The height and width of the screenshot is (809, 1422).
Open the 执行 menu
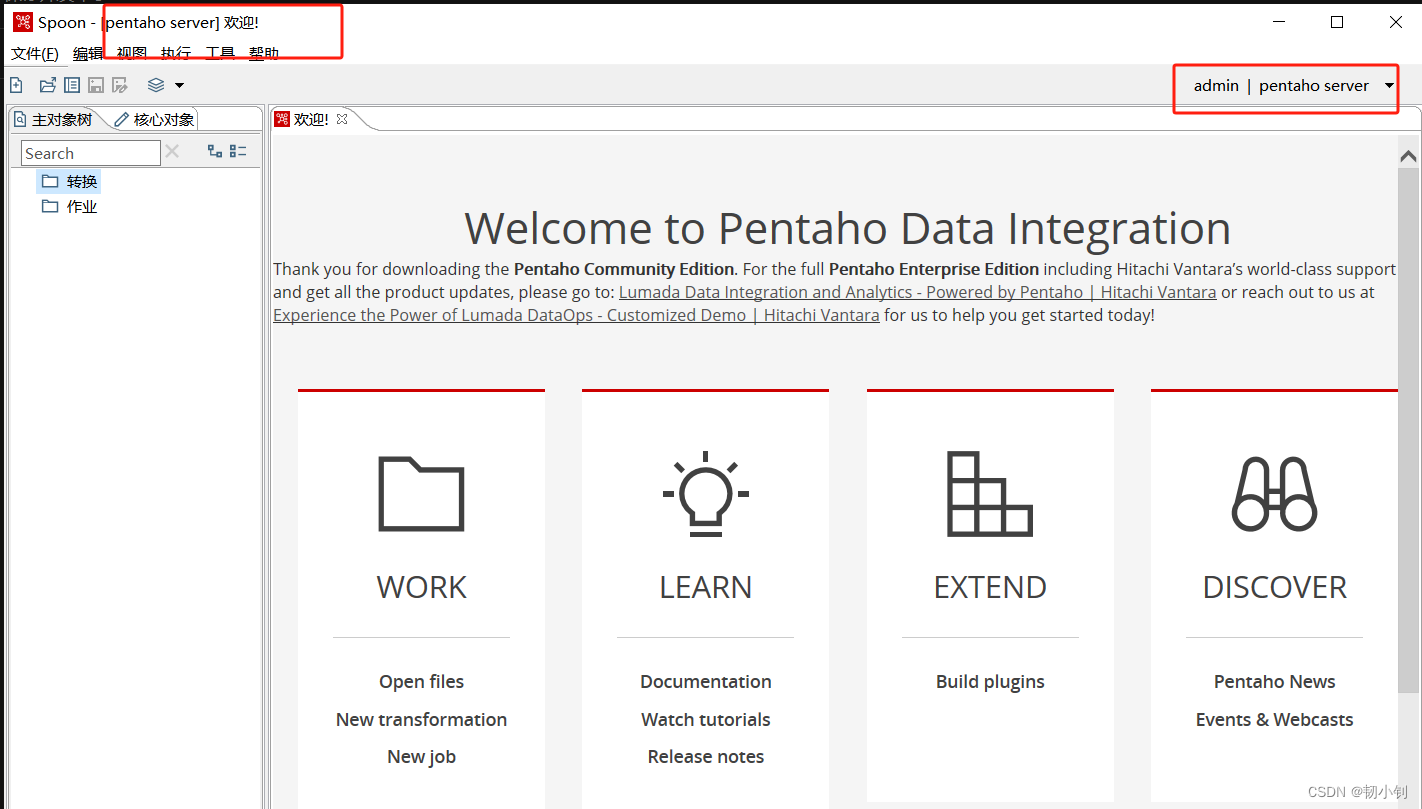tap(176, 53)
